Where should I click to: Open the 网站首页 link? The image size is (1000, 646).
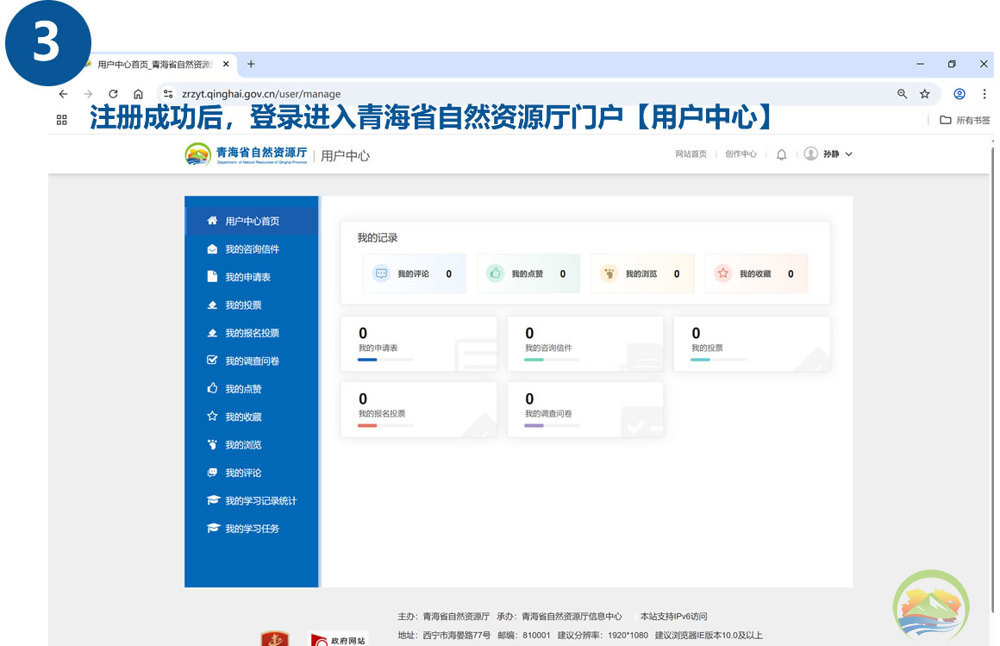(691, 154)
